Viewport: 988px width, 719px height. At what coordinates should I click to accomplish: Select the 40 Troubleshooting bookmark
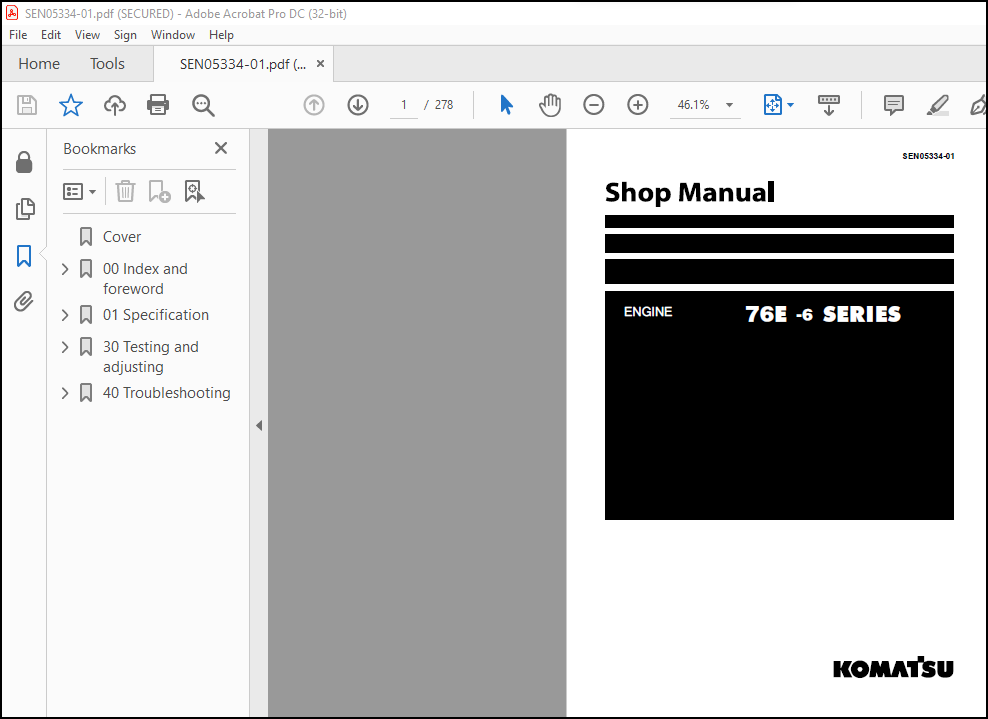[x=166, y=393]
